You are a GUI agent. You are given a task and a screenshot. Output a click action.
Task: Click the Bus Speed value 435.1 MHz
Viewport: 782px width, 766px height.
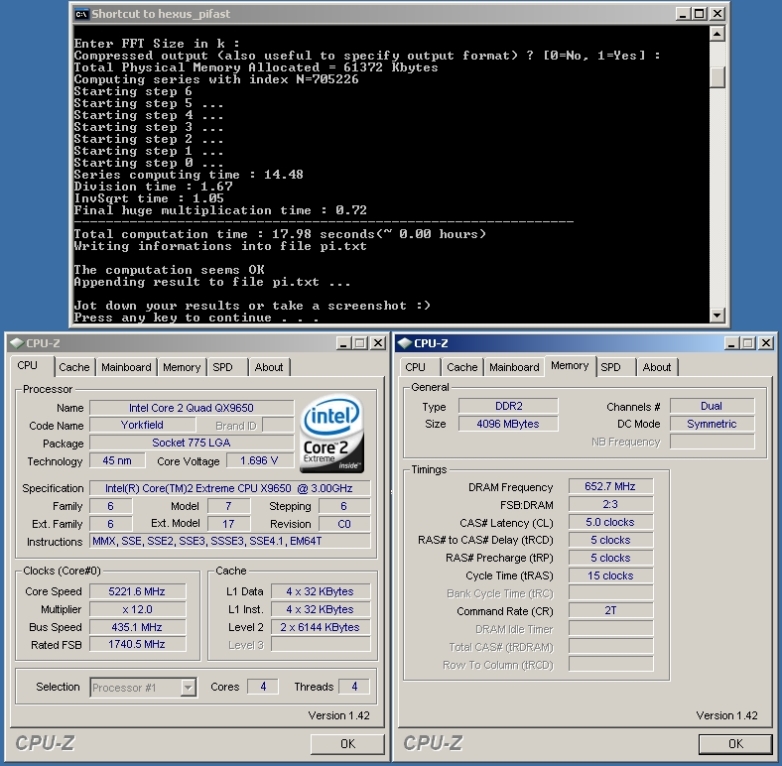pyautogui.click(x=137, y=627)
